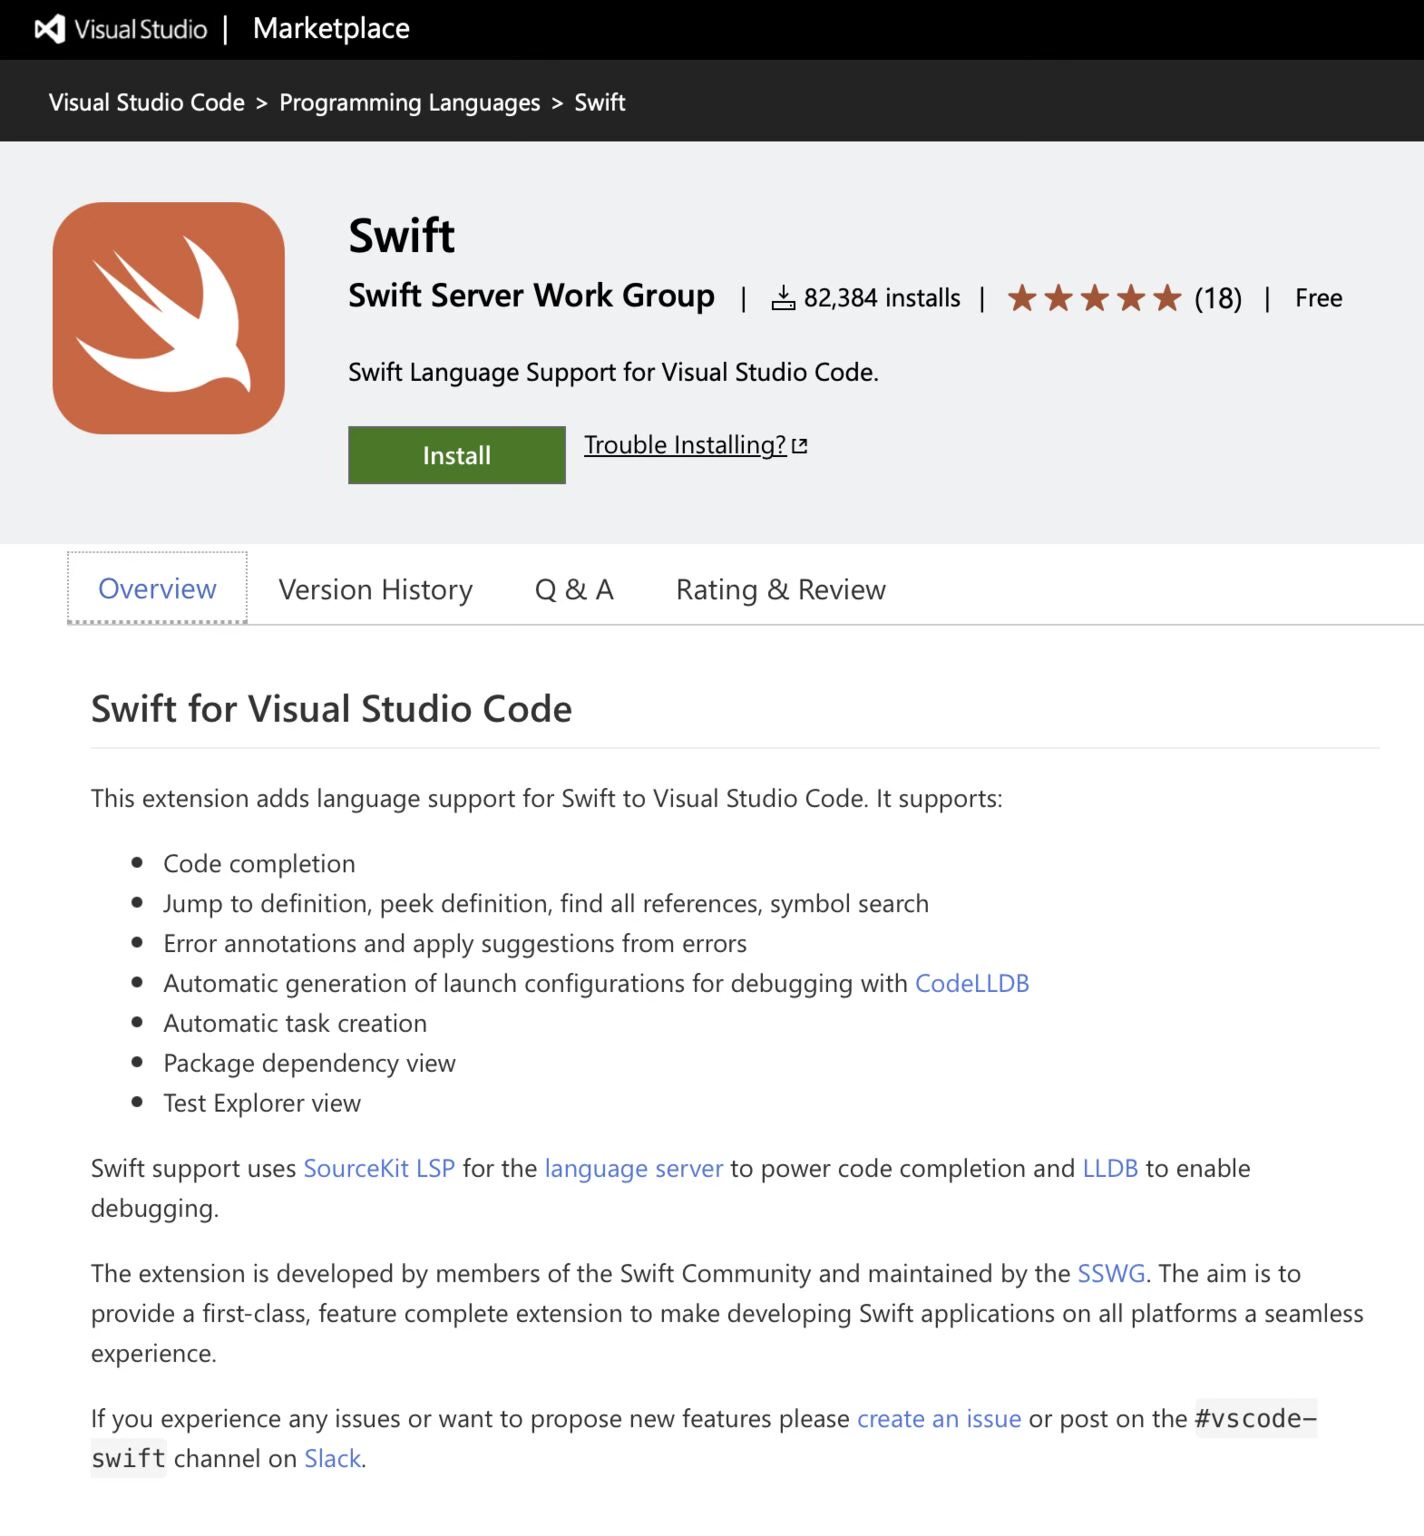Open the Marketplace home link

331,29
